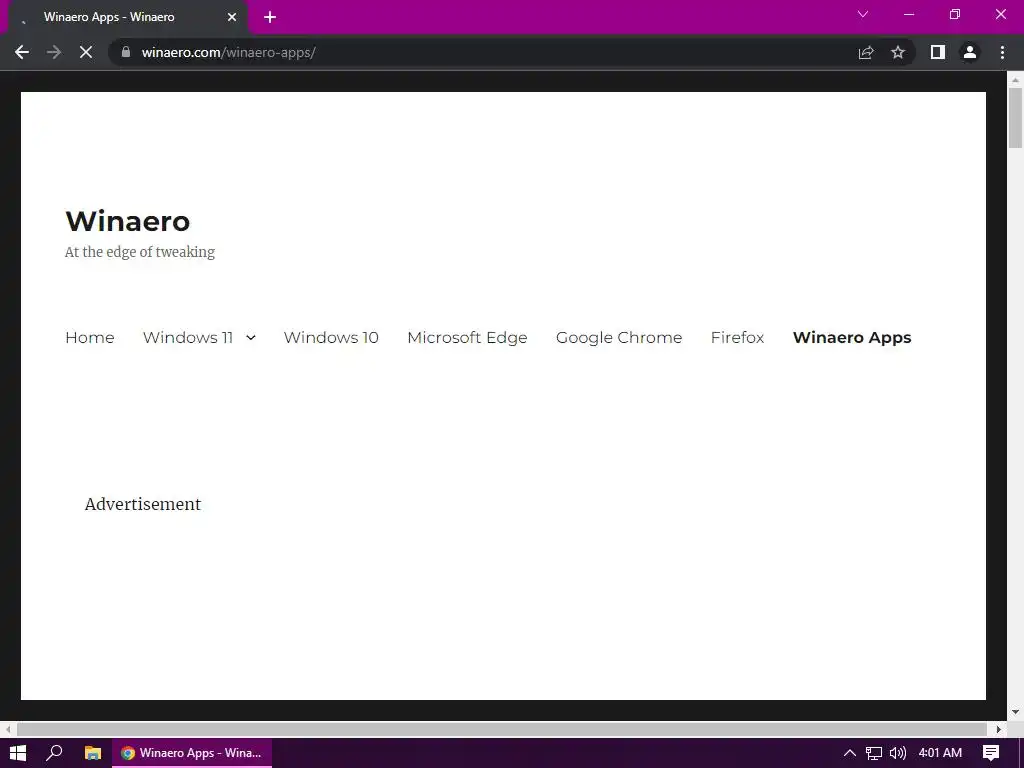Click the scroll up arrow
This screenshot has height=768, width=1024.
point(1015,80)
